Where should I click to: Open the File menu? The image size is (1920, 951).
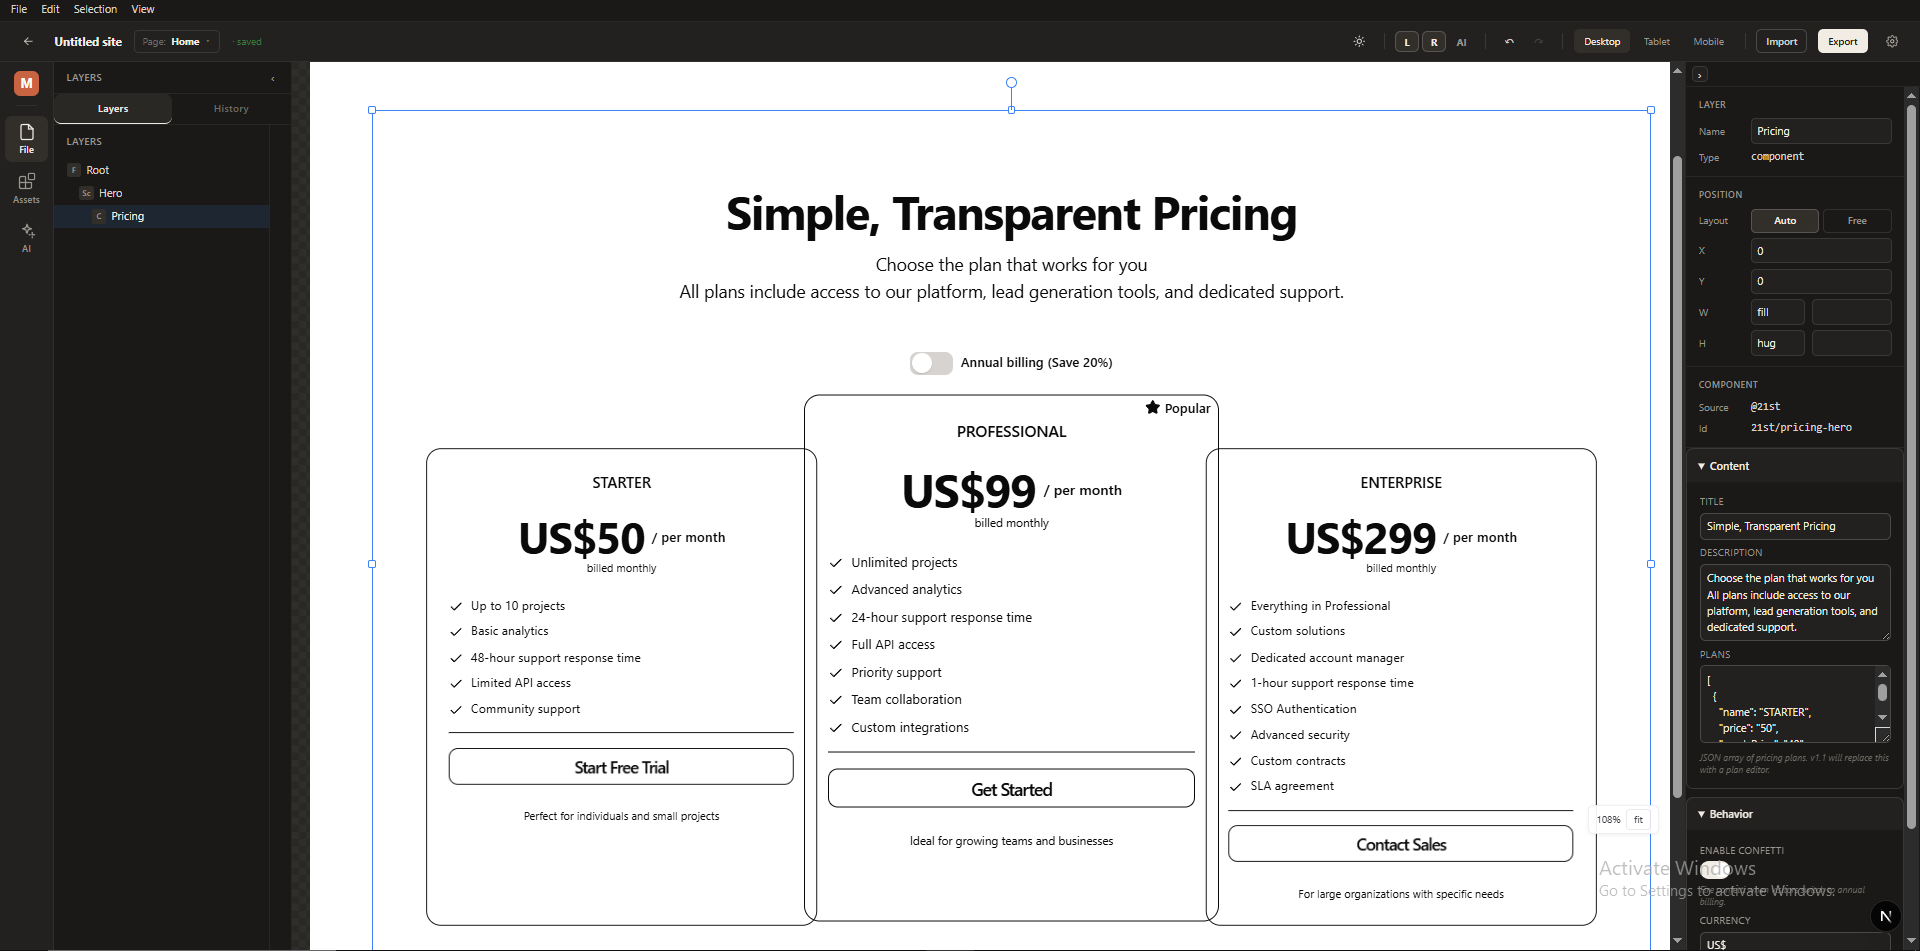[19, 9]
